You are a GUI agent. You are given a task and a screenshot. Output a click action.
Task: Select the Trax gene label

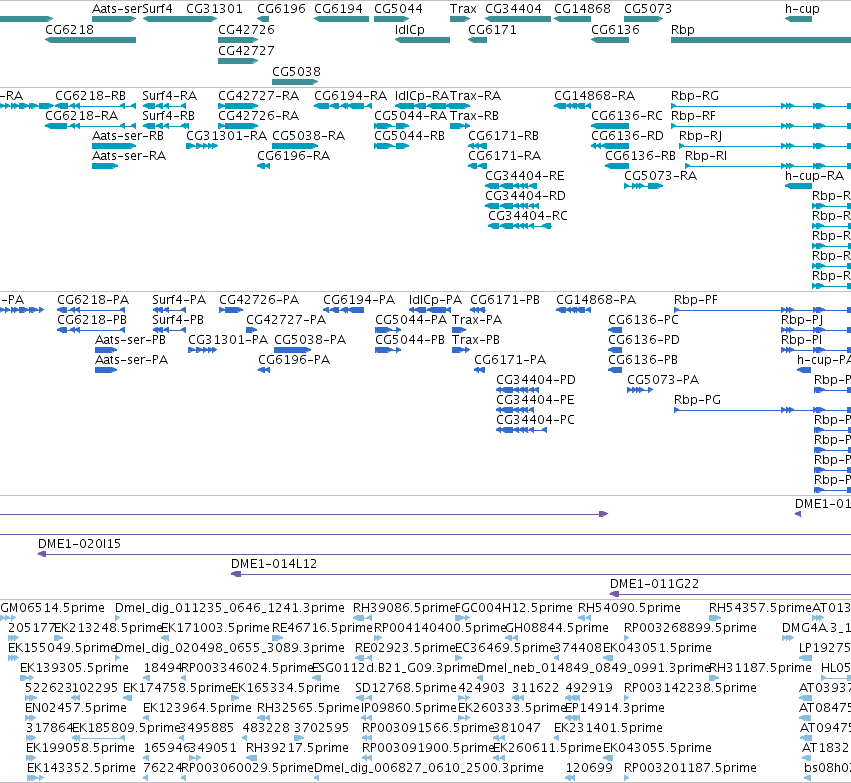click(463, 9)
